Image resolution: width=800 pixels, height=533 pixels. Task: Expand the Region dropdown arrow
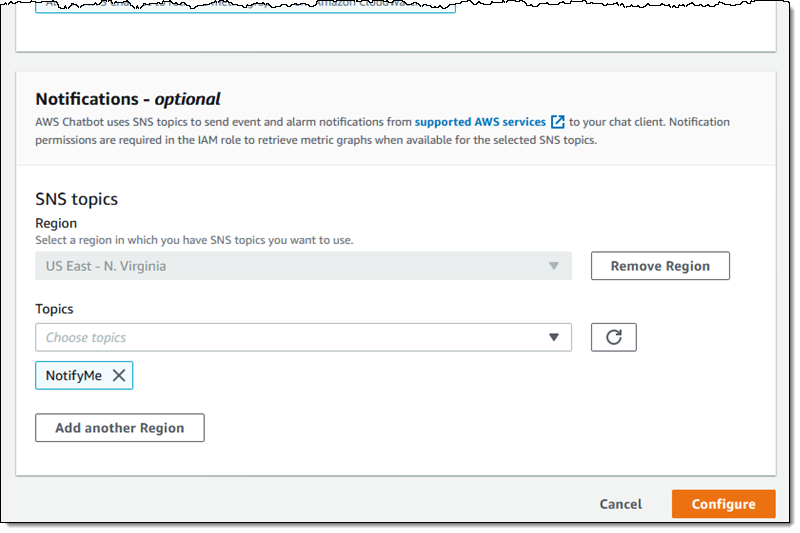554,266
